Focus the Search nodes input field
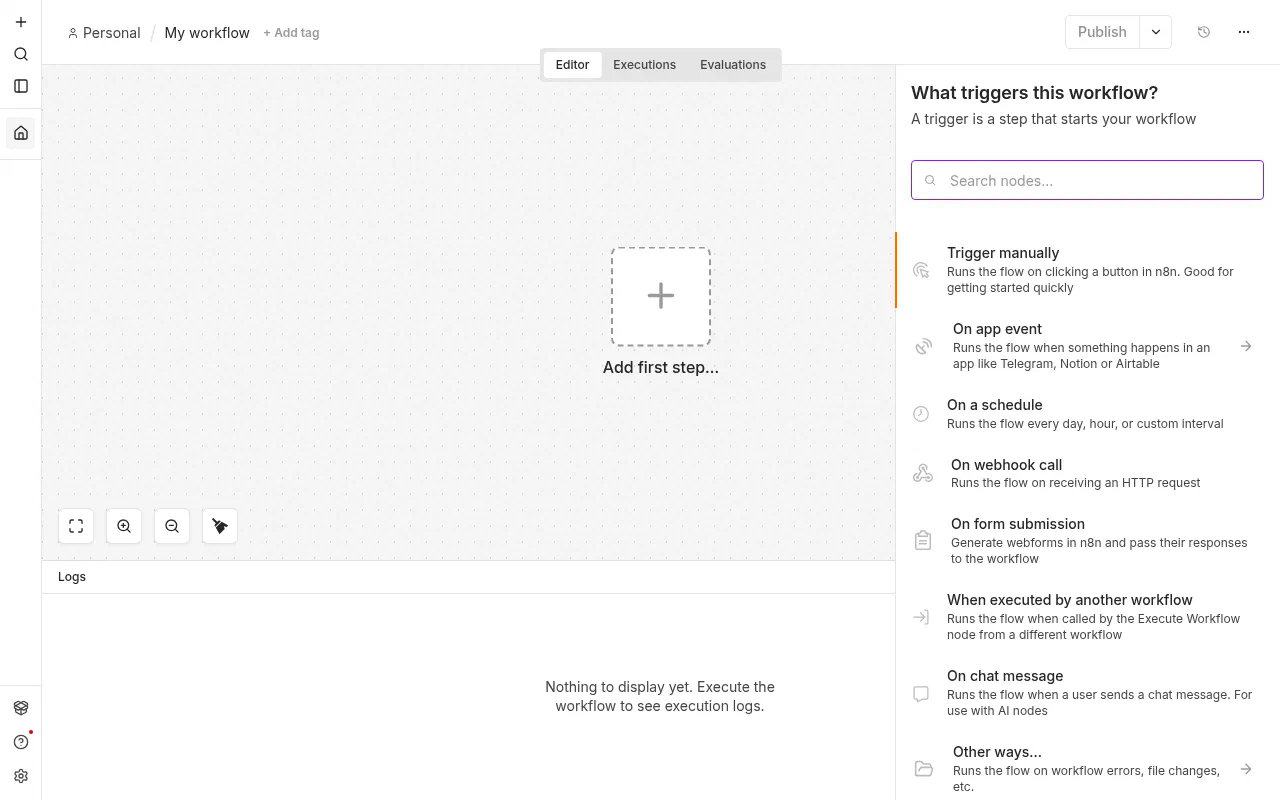The width and height of the screenshot is (1280, 800). 1087,180
